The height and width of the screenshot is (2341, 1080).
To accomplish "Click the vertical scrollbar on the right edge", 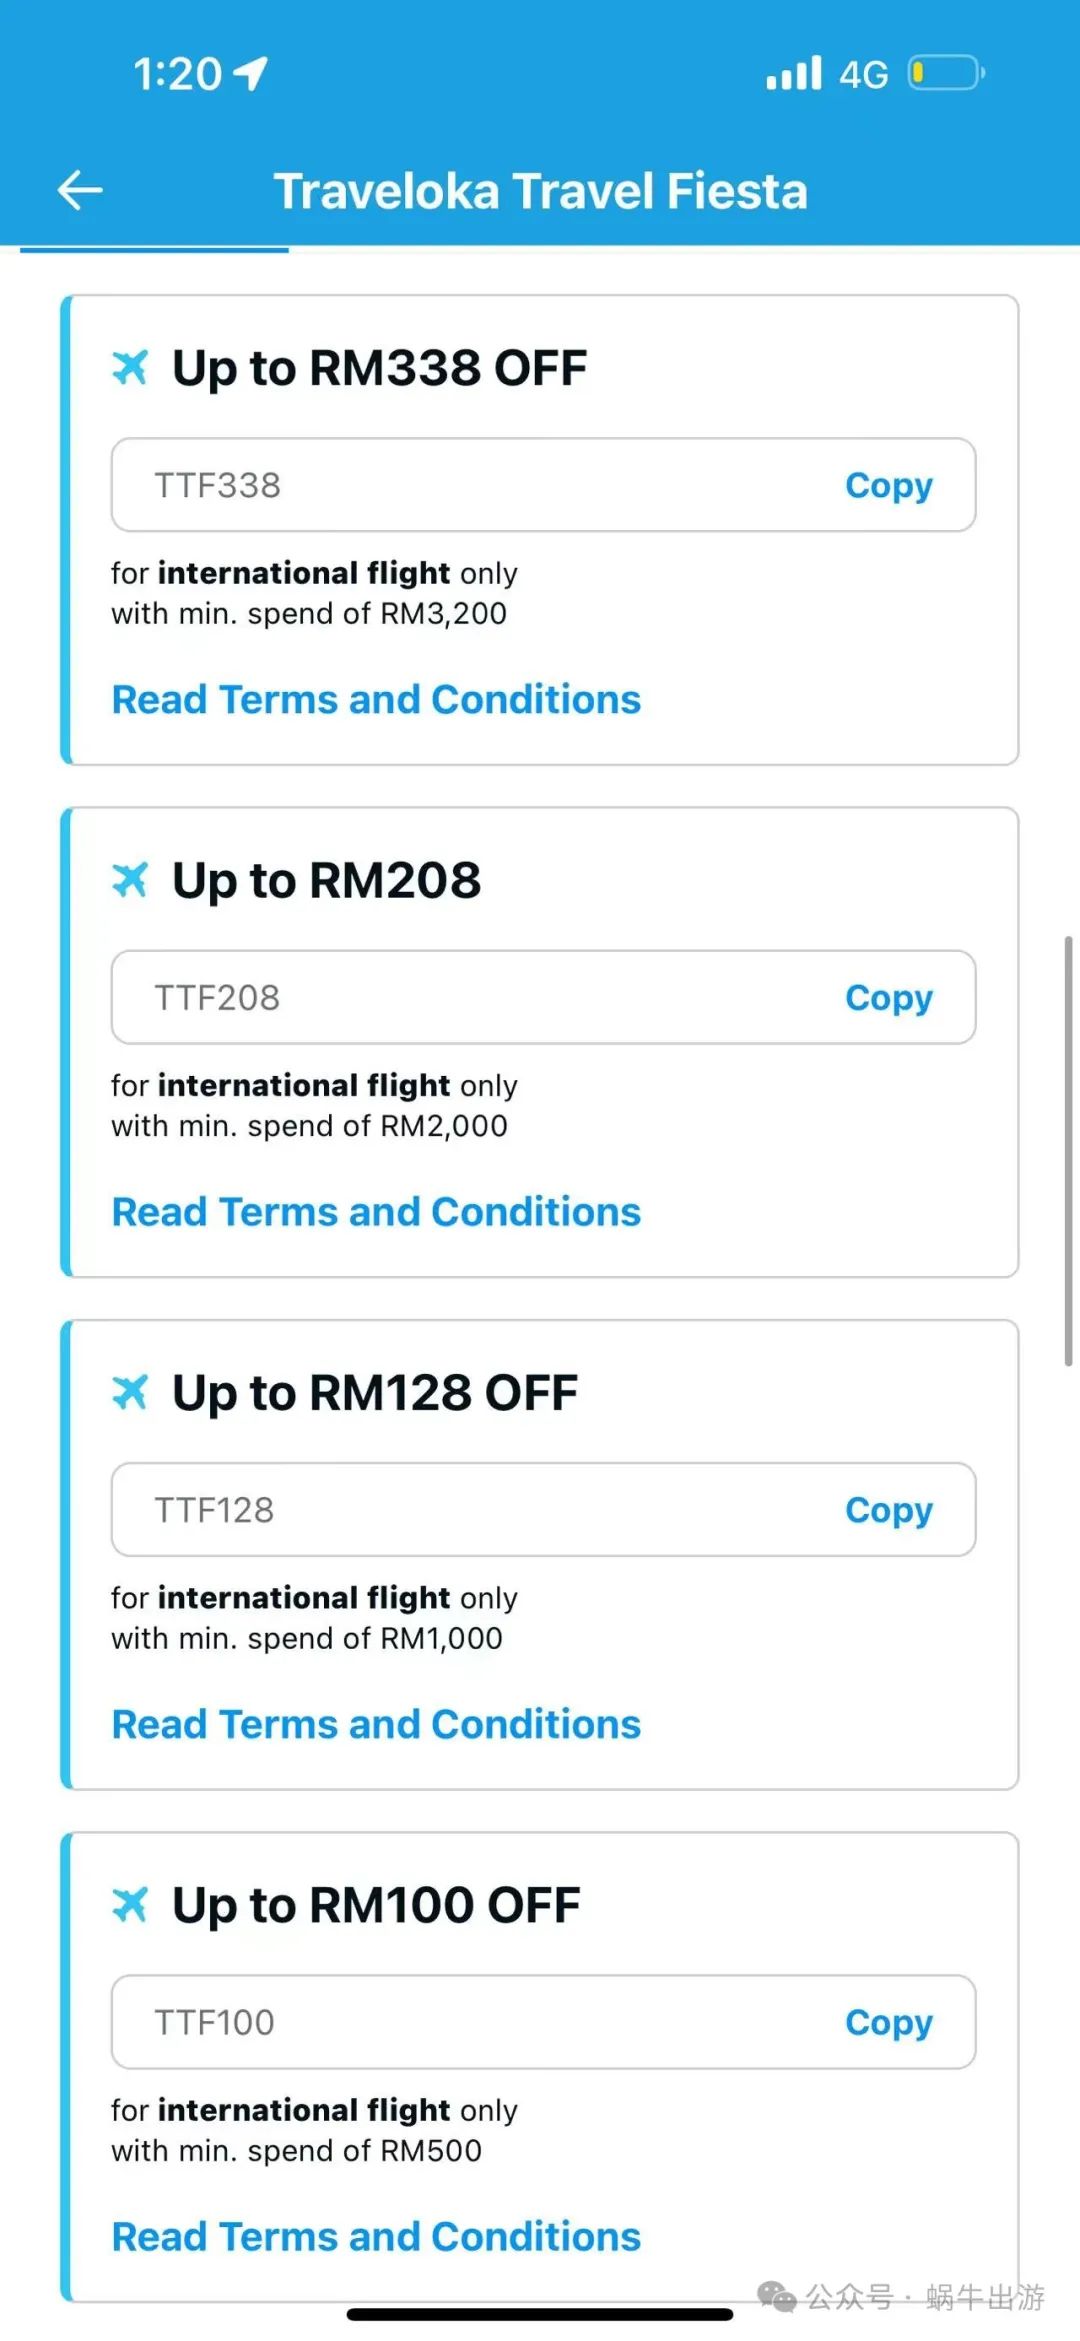I will click(1068, 1150).
